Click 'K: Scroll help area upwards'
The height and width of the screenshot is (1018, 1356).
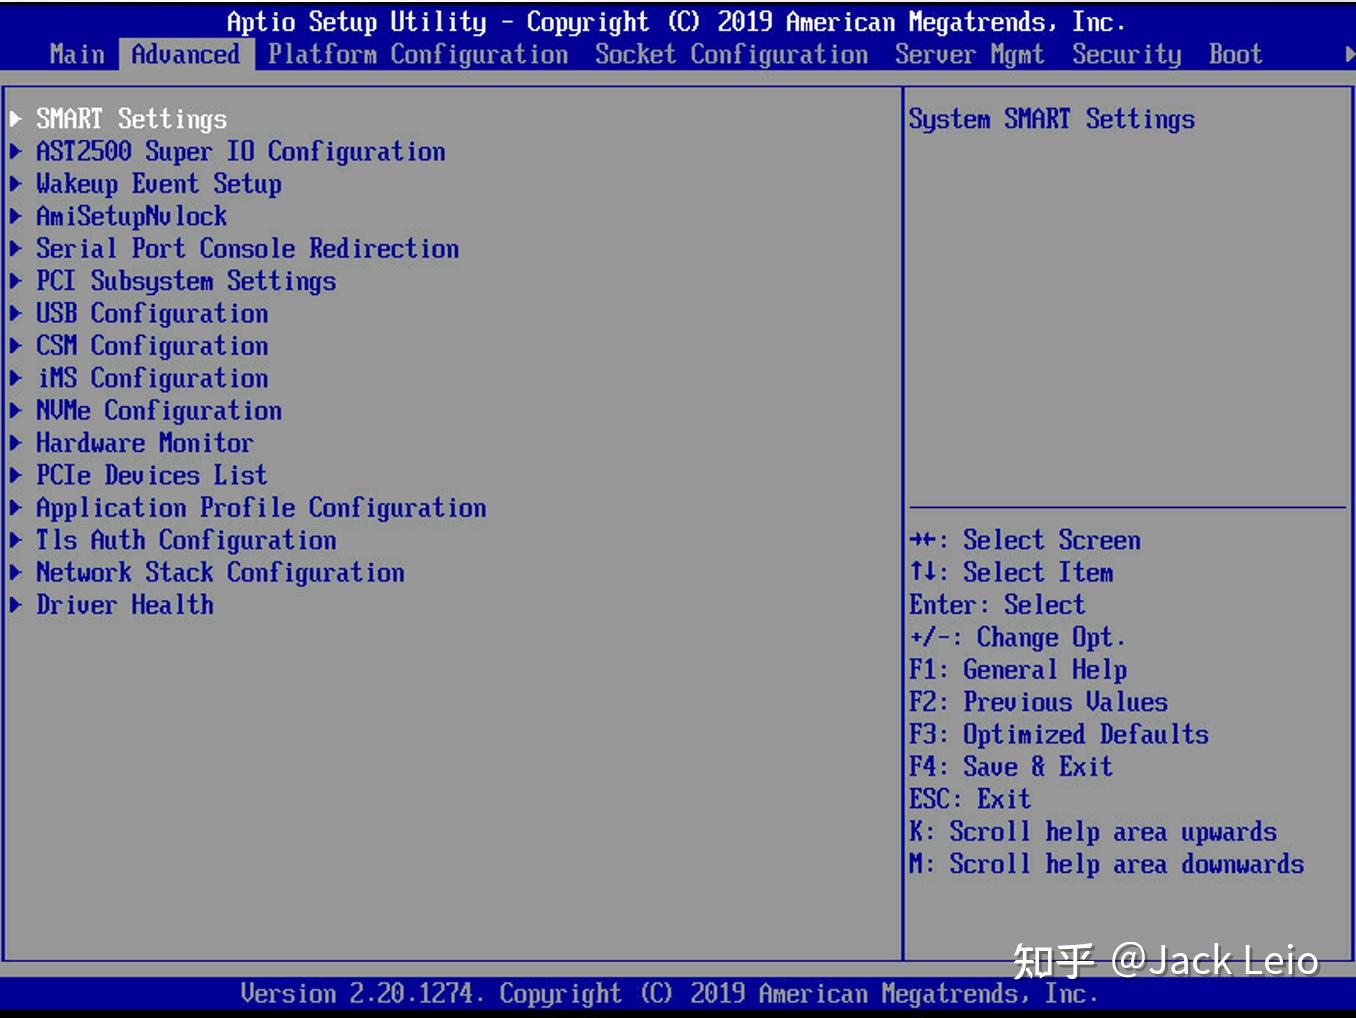click(1093, 832)
